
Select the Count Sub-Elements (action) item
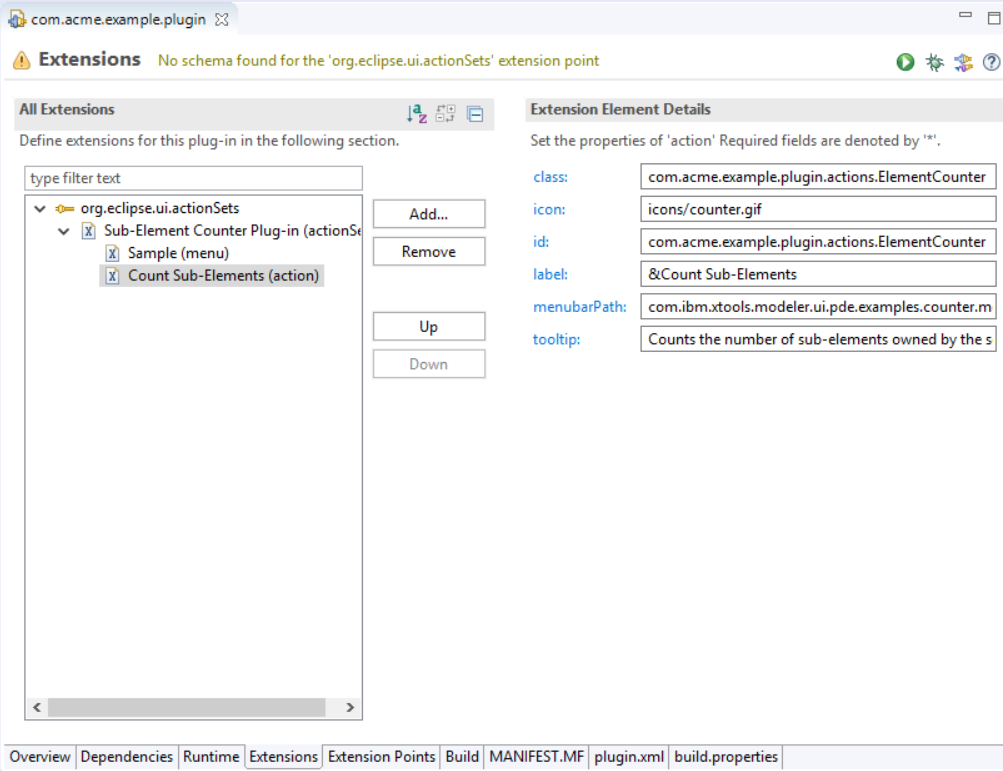coord(223,276)
